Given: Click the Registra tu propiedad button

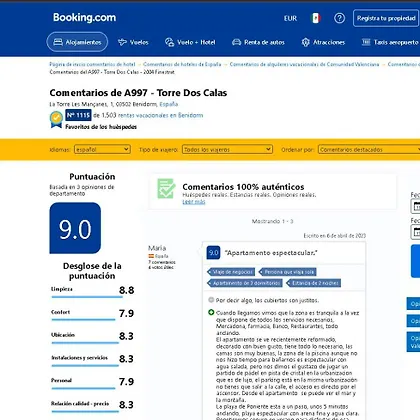Looking at the screenshot, I should click(386, 18).
